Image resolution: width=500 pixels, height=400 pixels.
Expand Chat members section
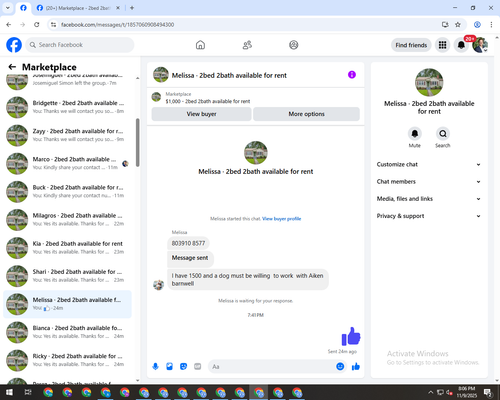tap(429, 182)
